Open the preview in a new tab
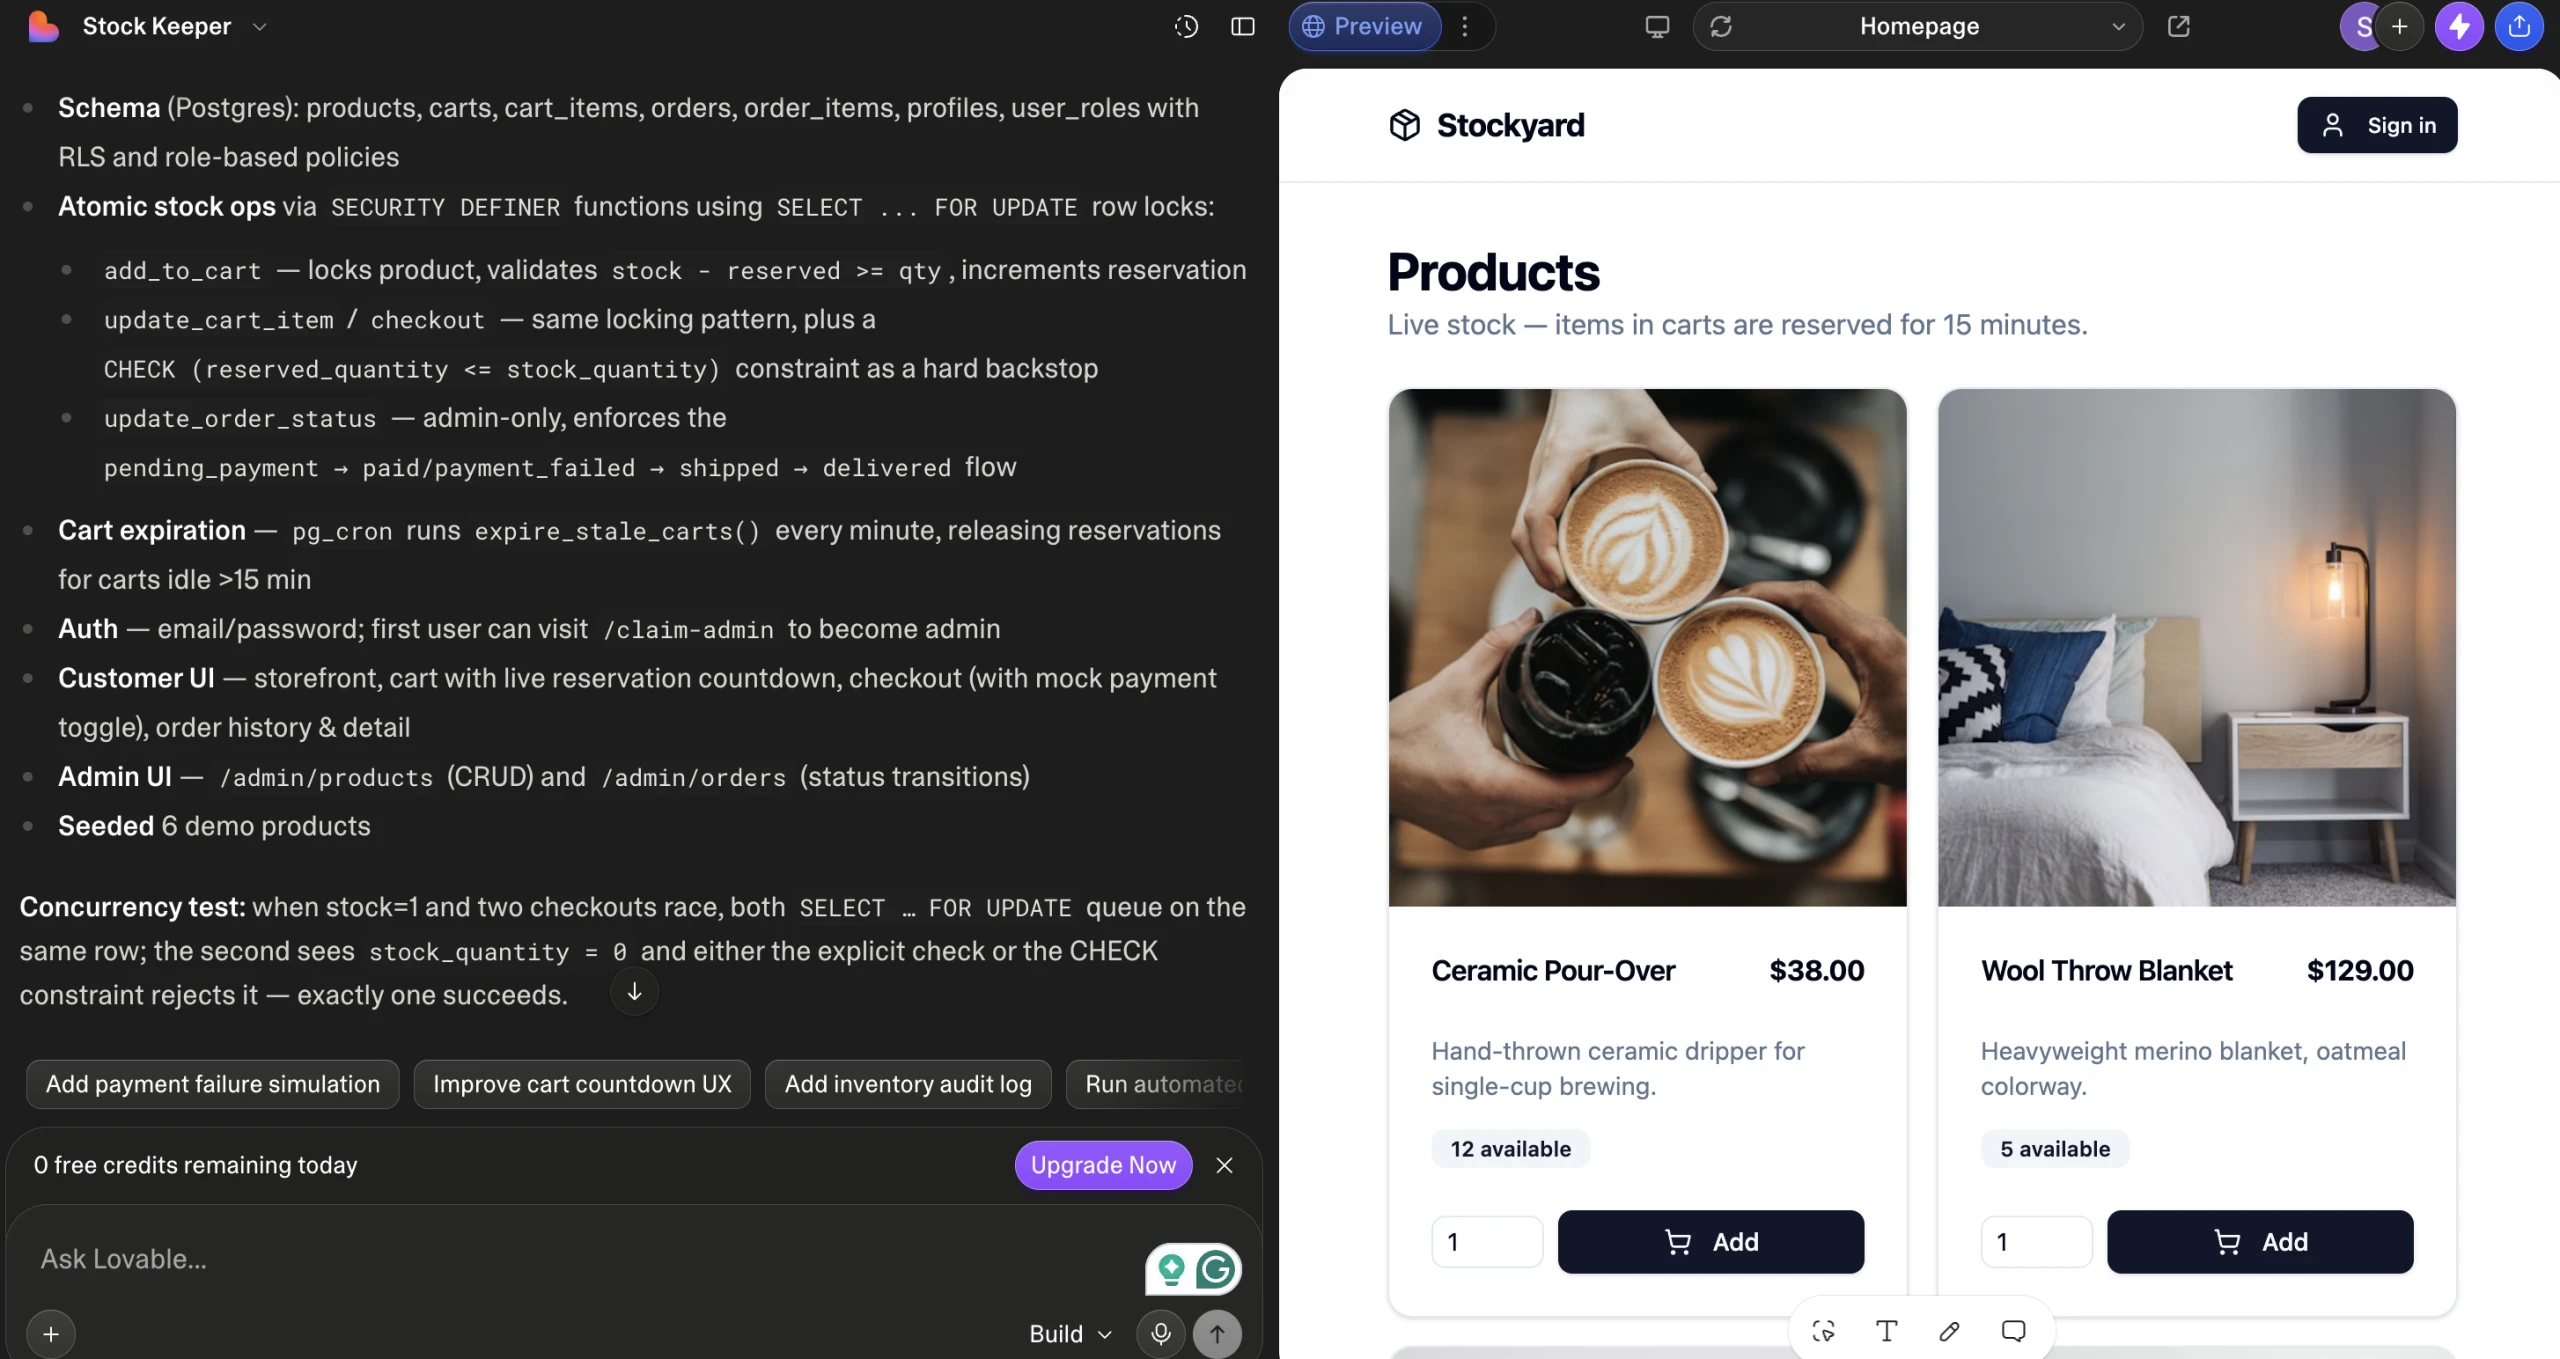Viewport: 2560px width, 1359px height. [x=2179, y=26]
